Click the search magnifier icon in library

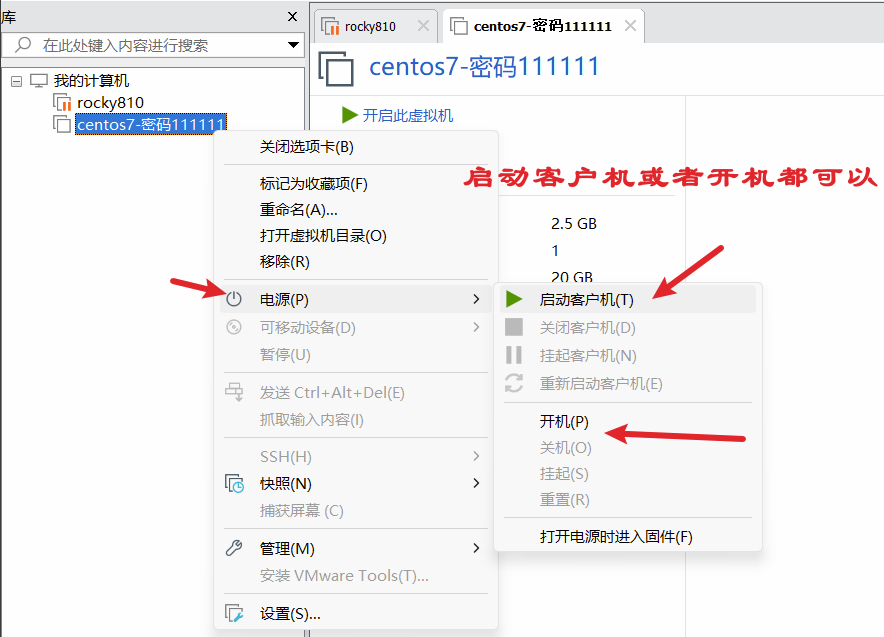tap(23, 45)
